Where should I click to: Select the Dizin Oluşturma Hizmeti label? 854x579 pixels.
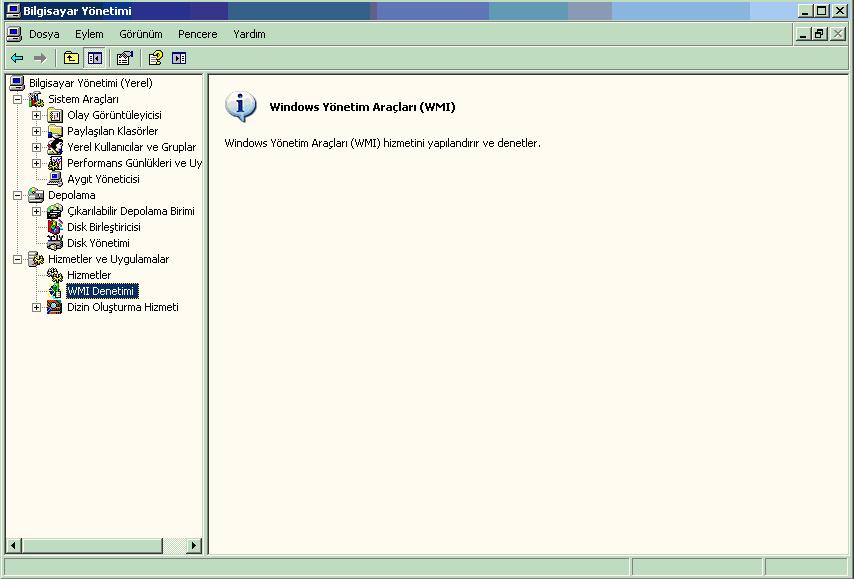coord(123,307)
